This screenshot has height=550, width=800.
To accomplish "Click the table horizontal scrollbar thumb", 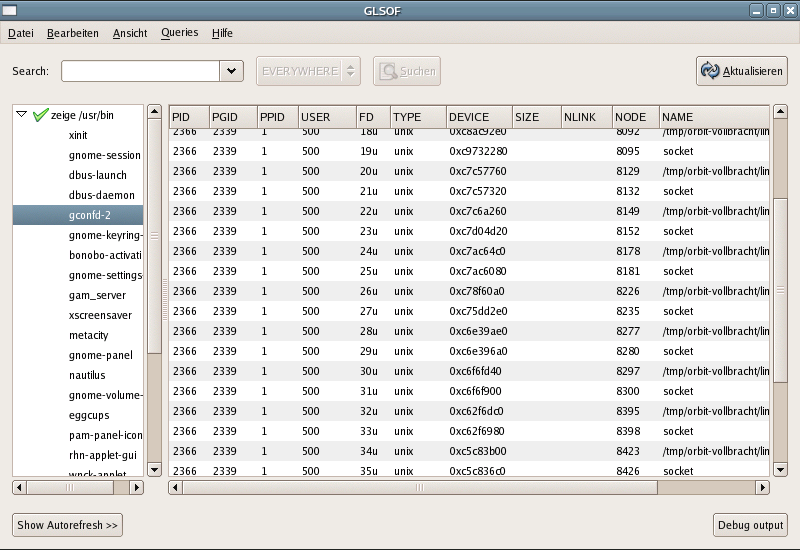I will point(420,487).
